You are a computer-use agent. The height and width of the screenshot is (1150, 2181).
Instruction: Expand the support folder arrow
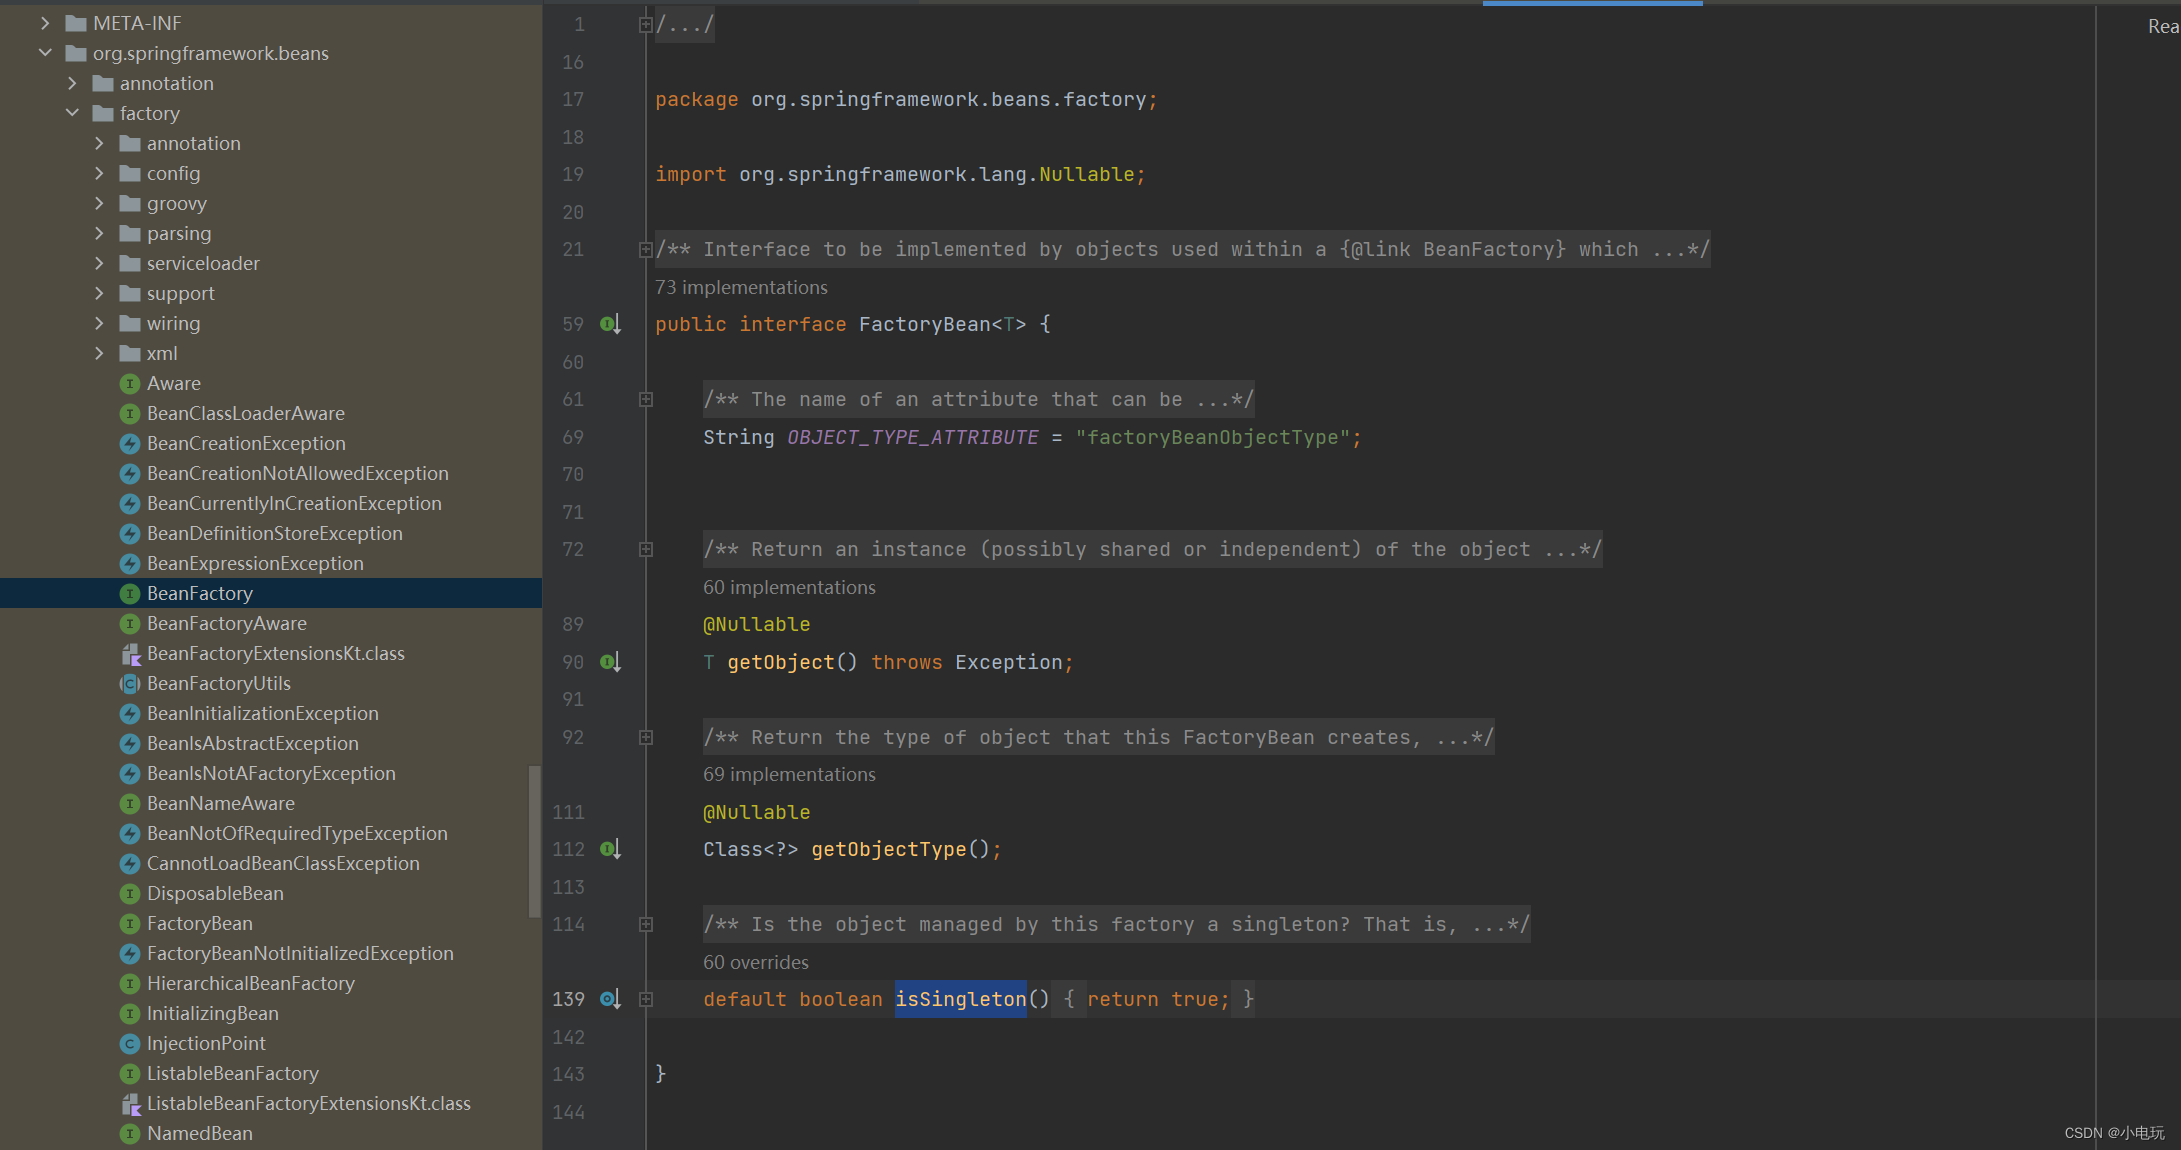click(99, 293)
